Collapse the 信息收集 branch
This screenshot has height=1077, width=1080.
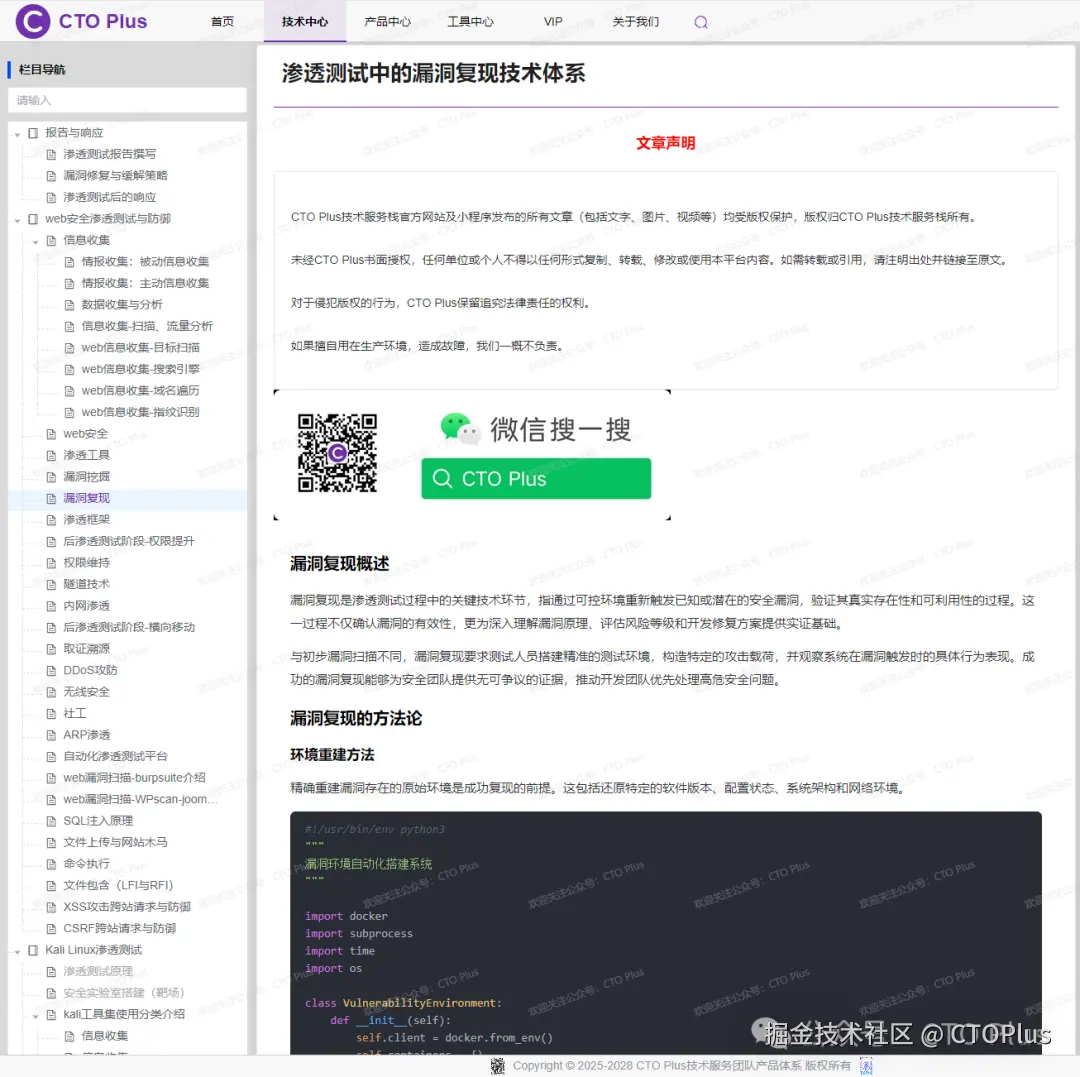34,240
